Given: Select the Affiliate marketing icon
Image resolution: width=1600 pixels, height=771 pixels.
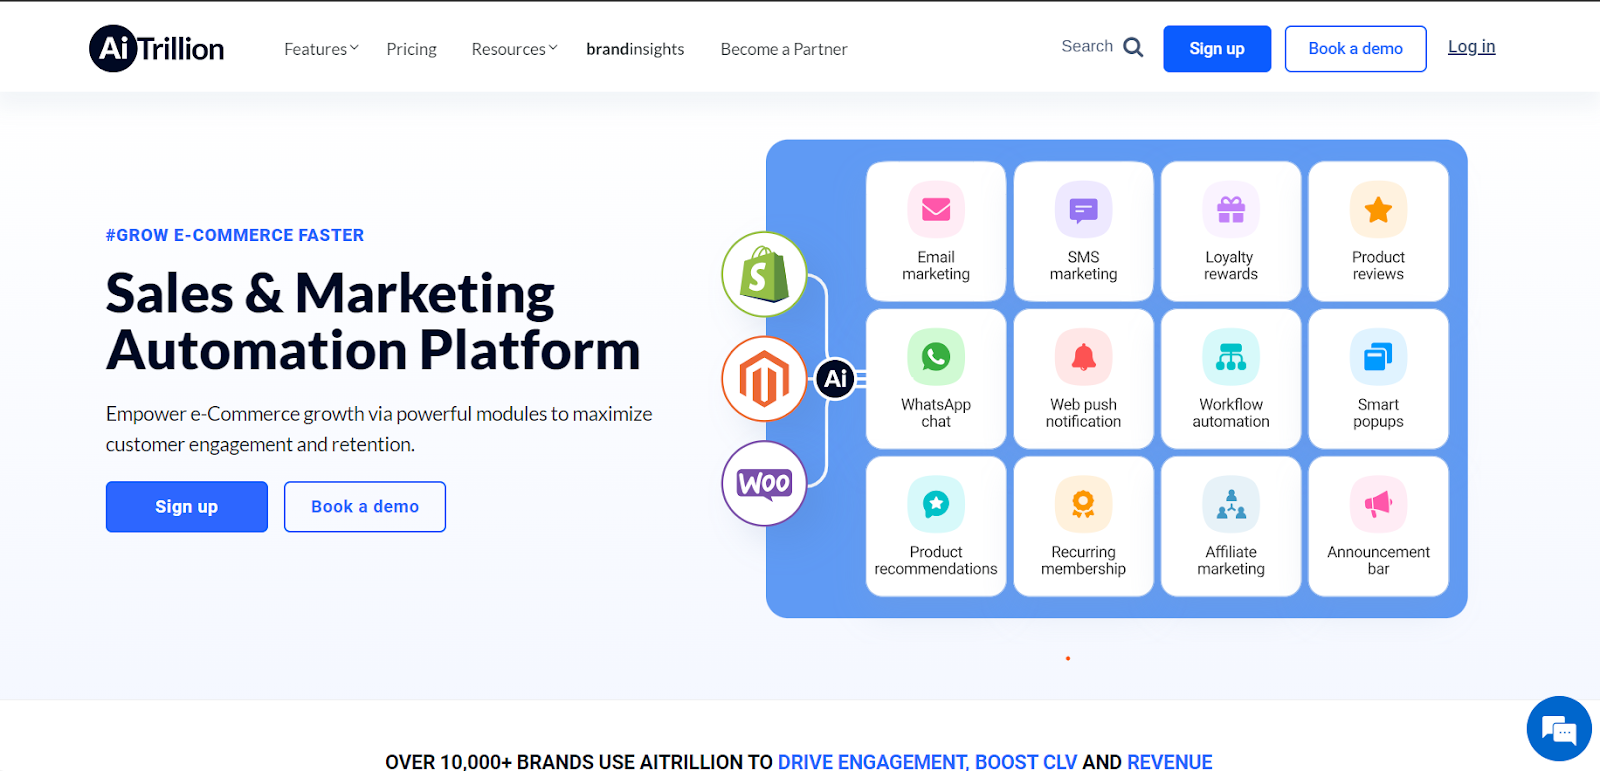Looking at the screenshot, I should tap(1231, 504).
